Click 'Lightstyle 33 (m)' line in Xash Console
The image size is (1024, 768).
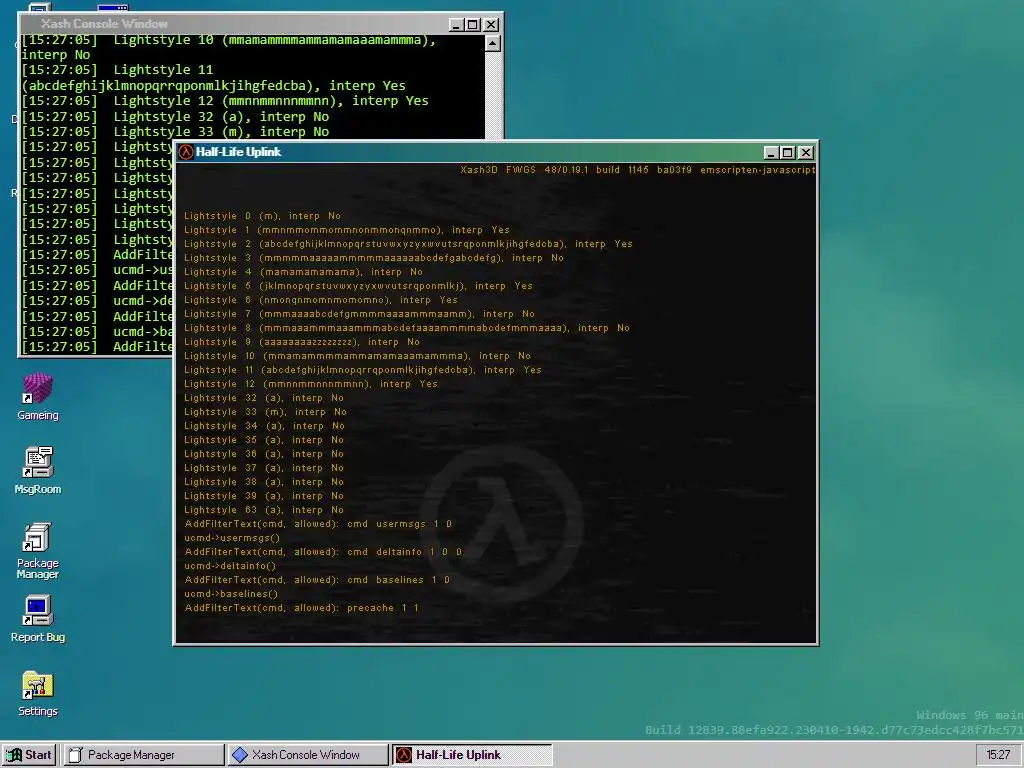(176, 132)
